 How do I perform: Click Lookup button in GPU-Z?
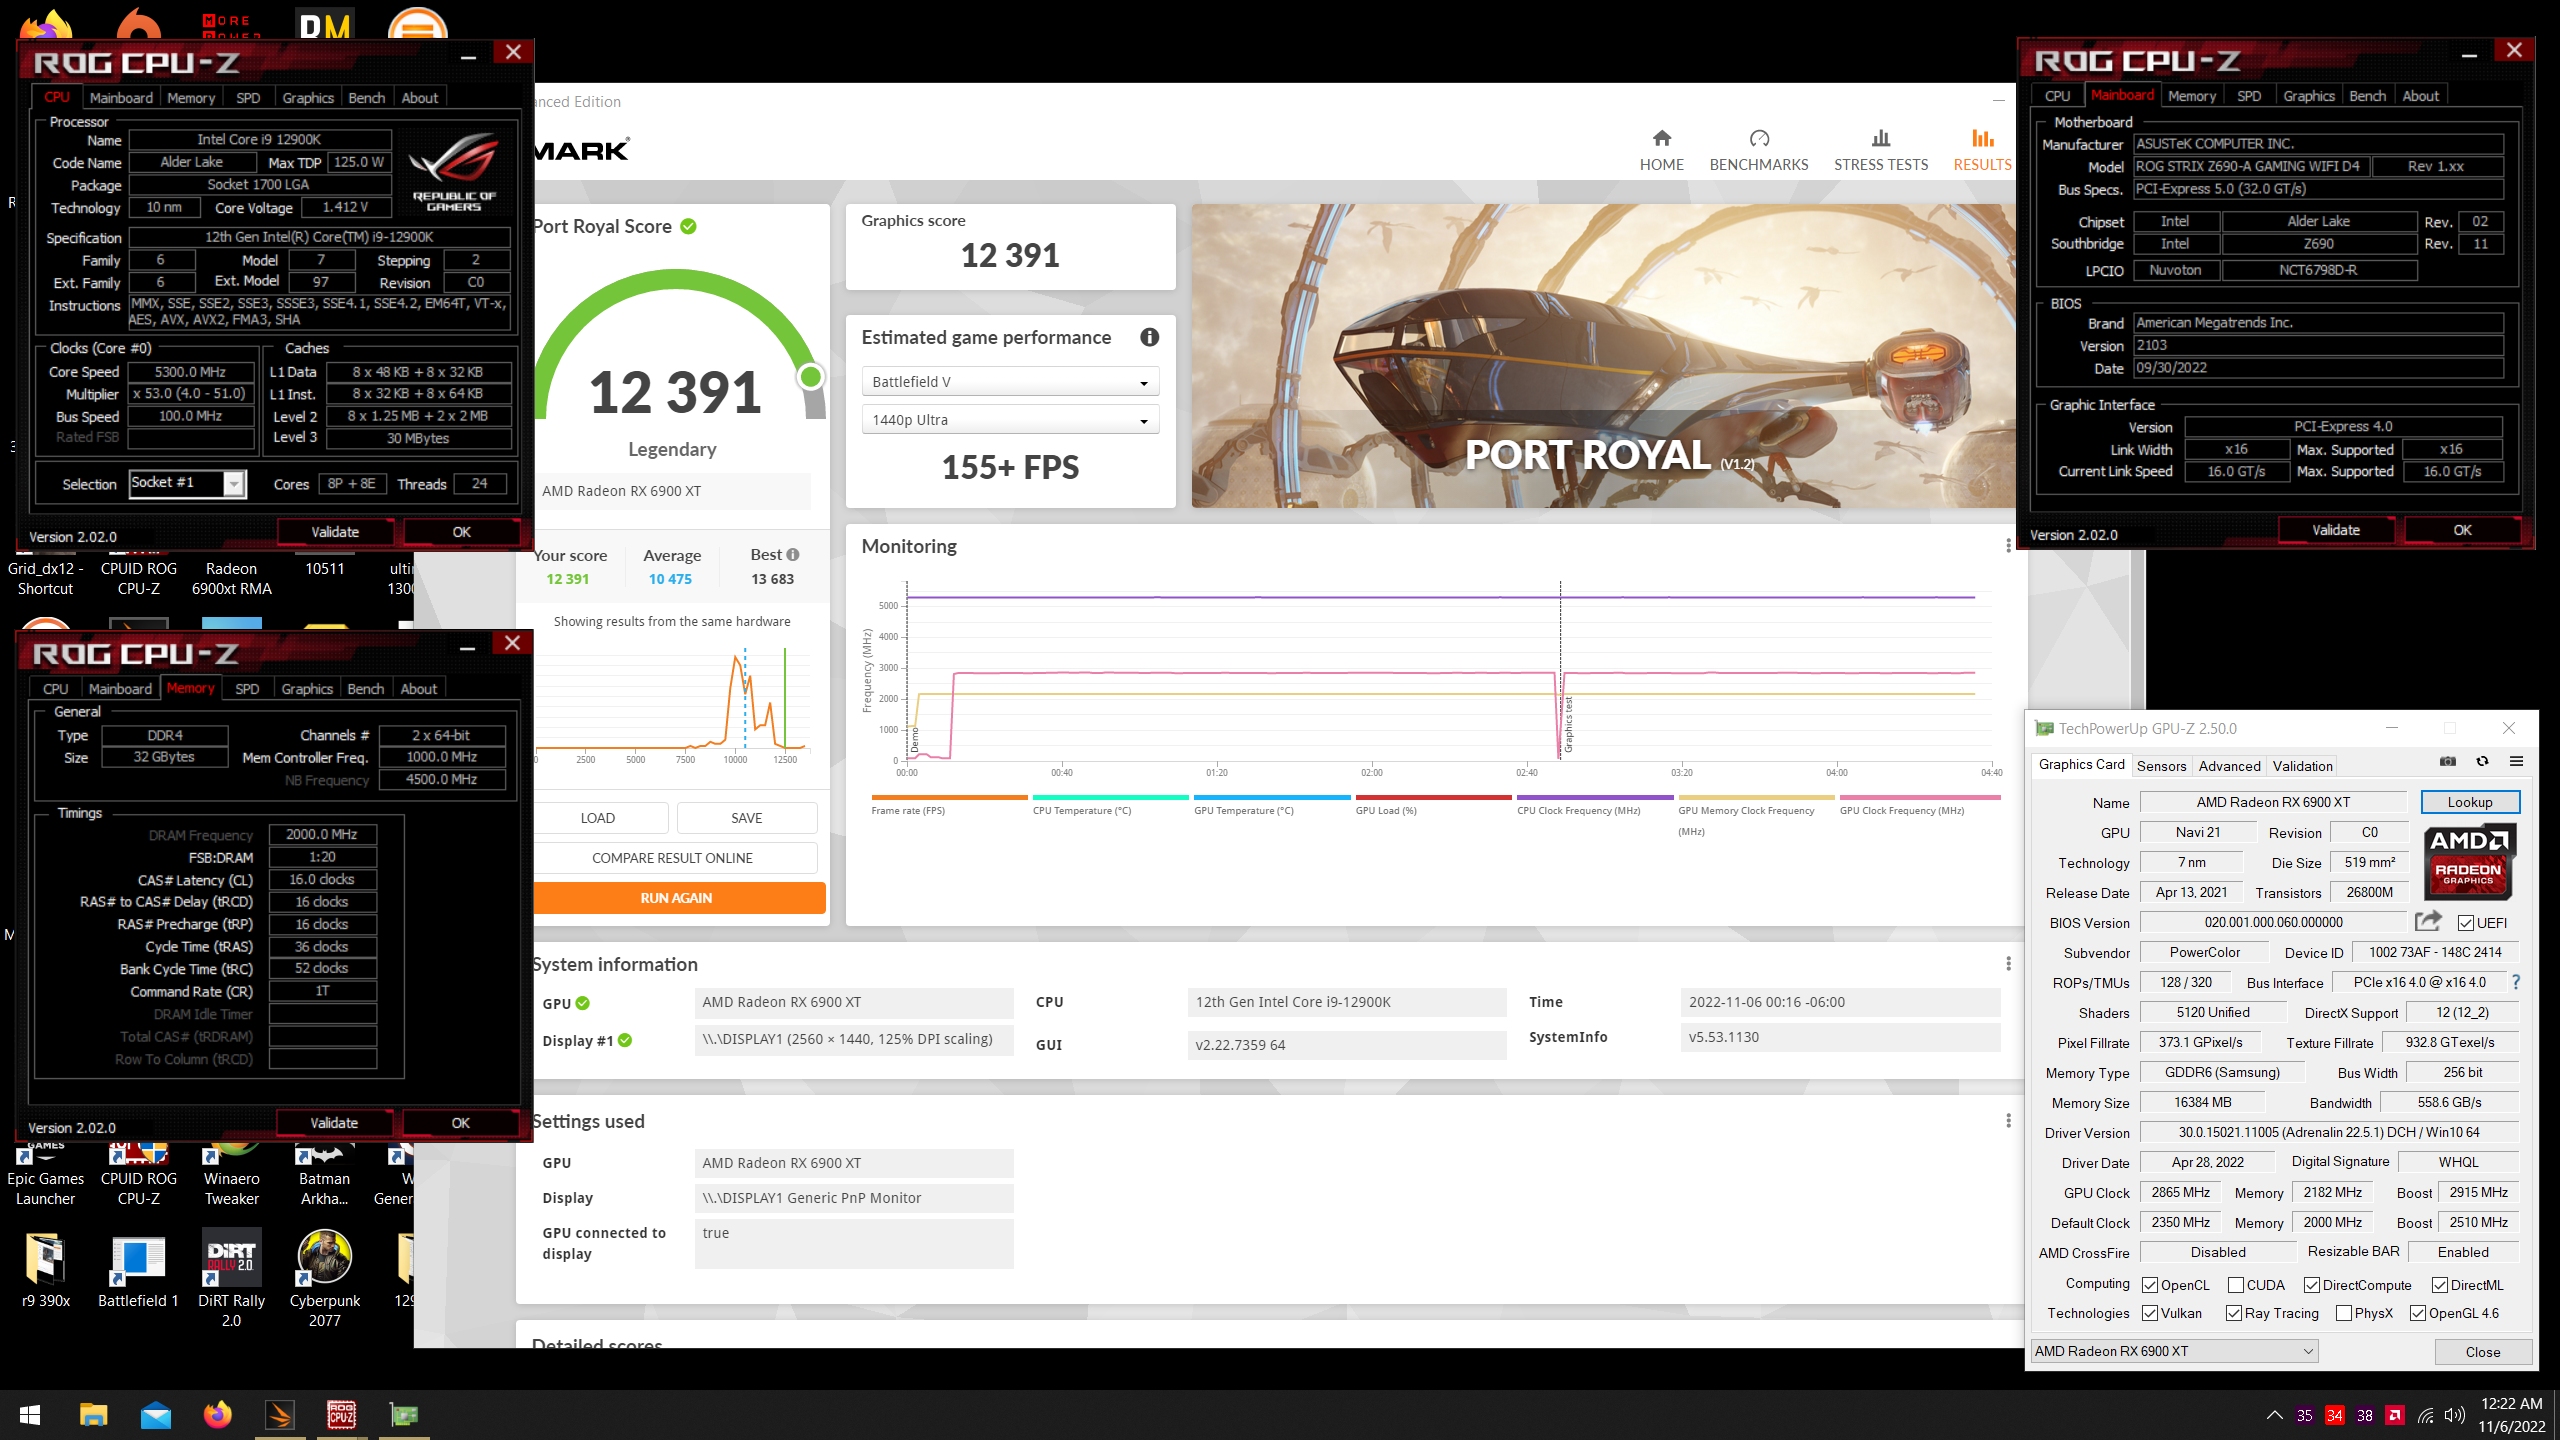point(2469,802)
